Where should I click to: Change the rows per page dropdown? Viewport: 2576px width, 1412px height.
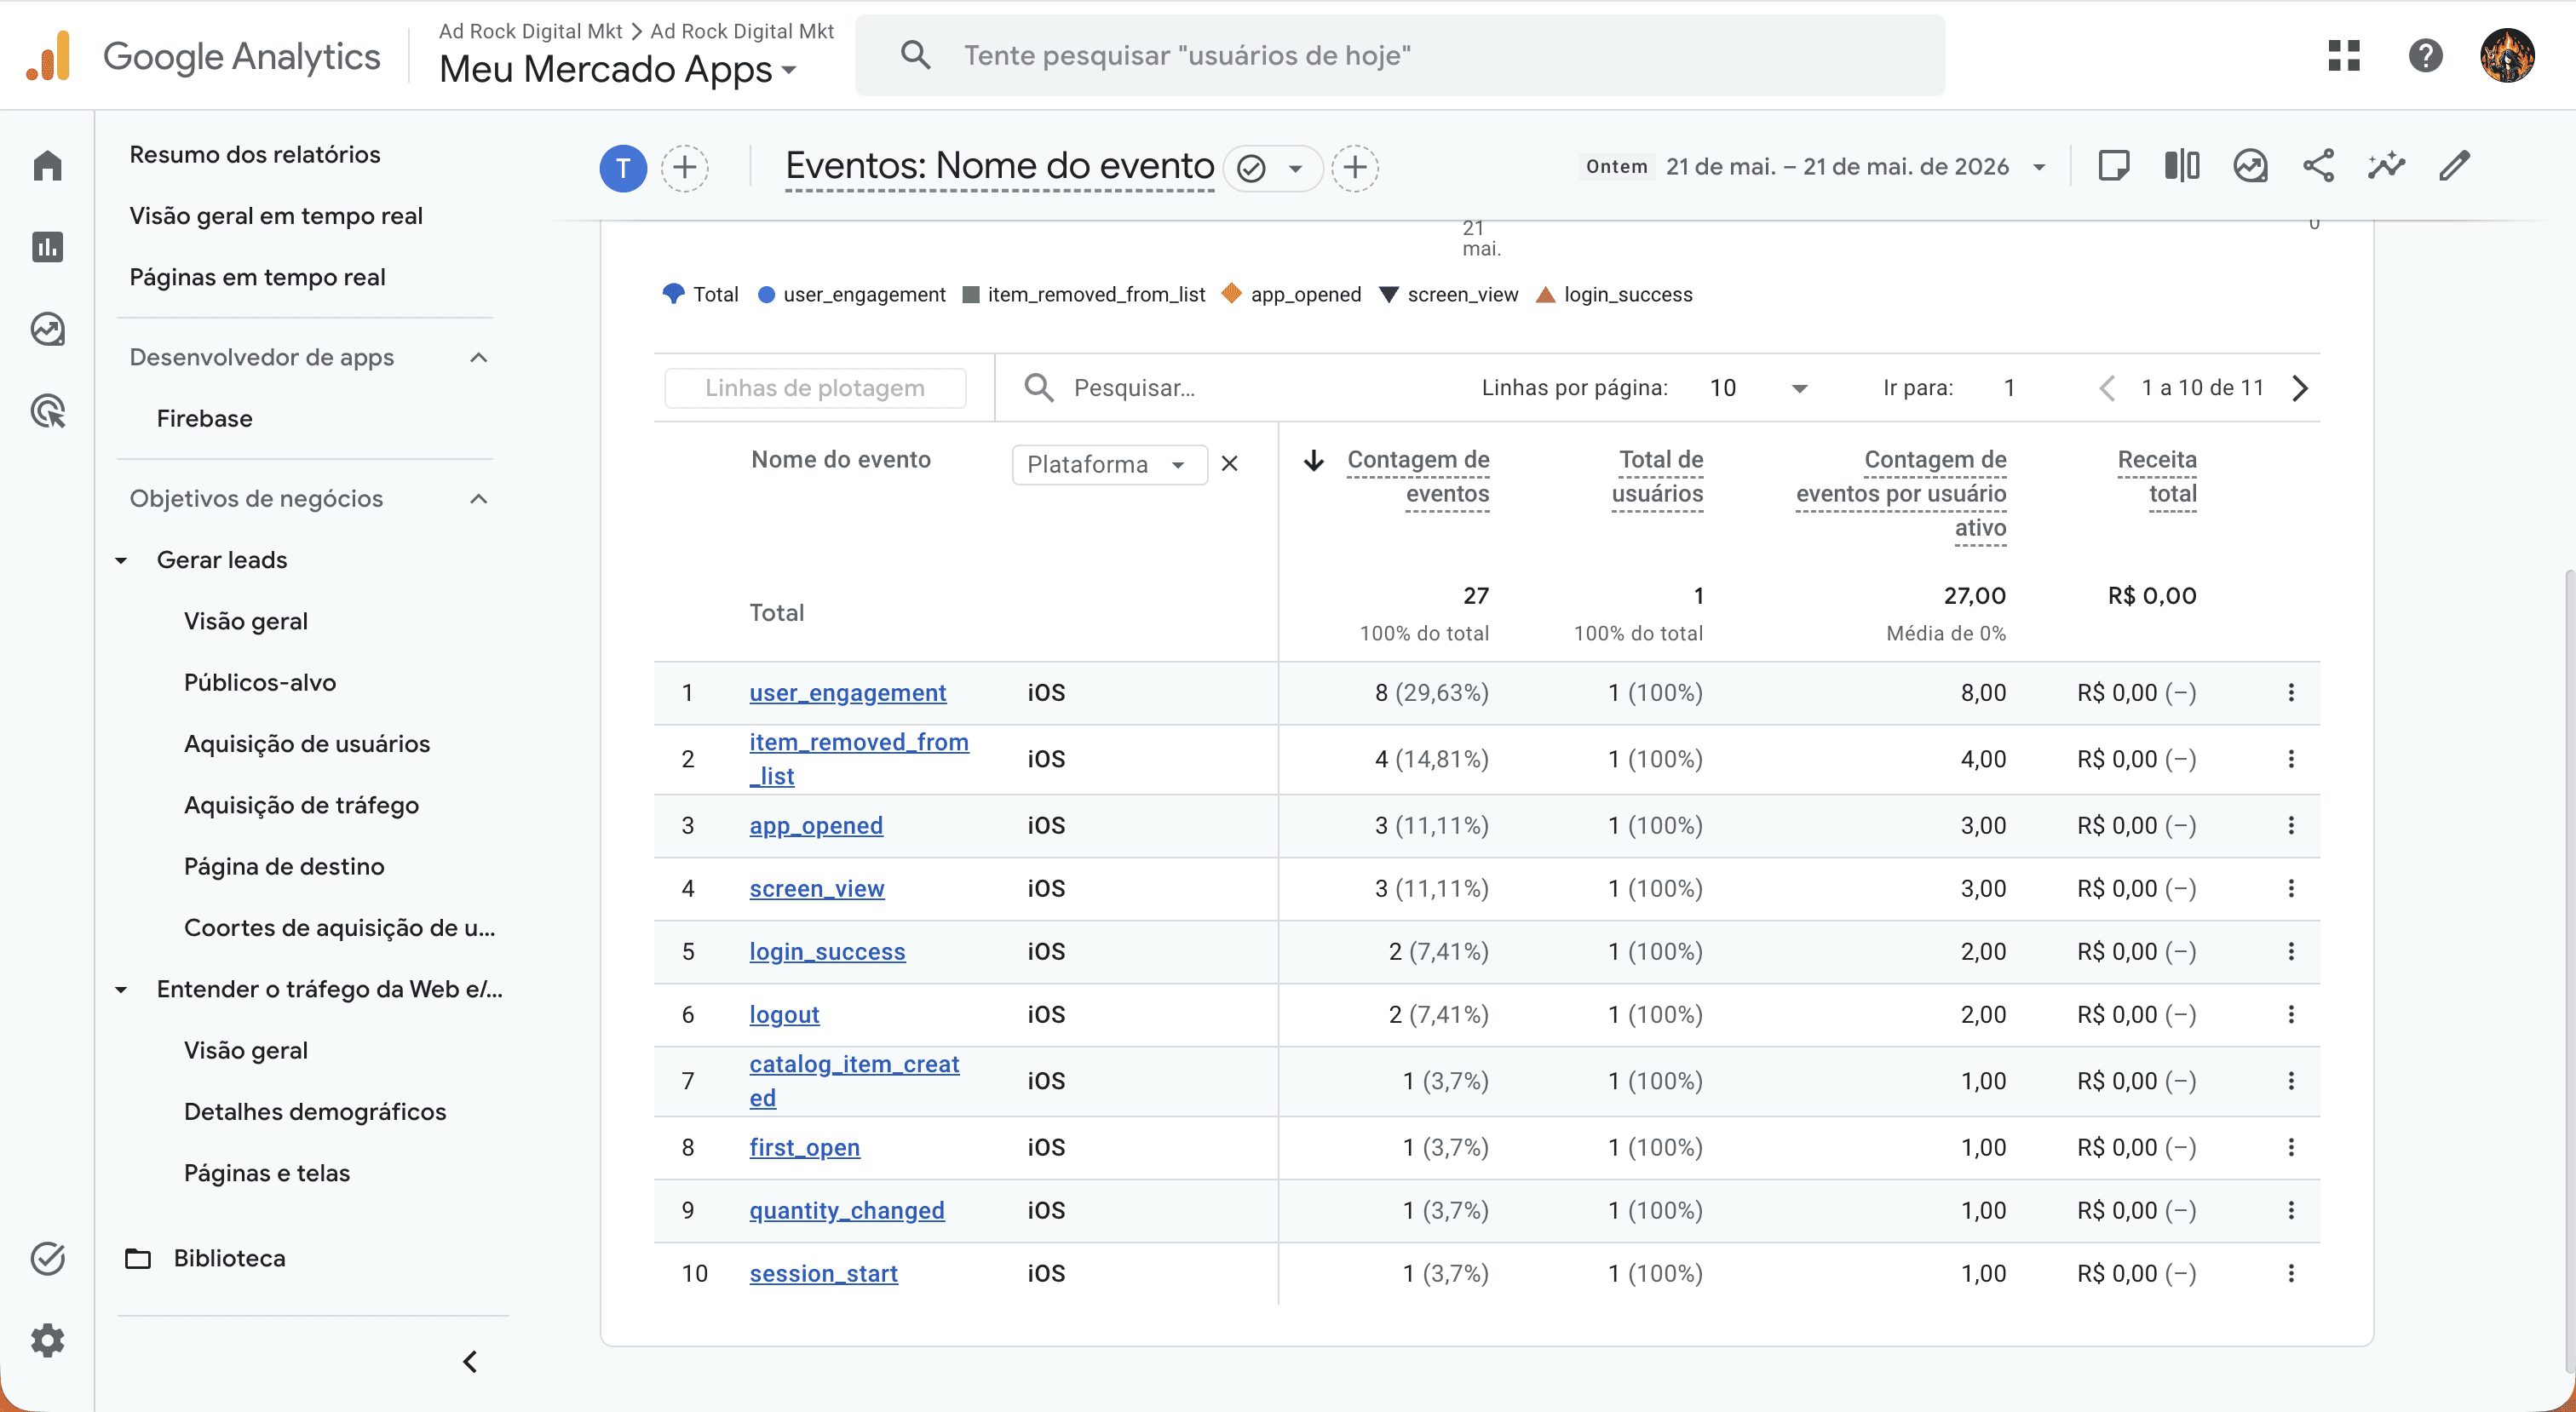(x=1758, y=388)
